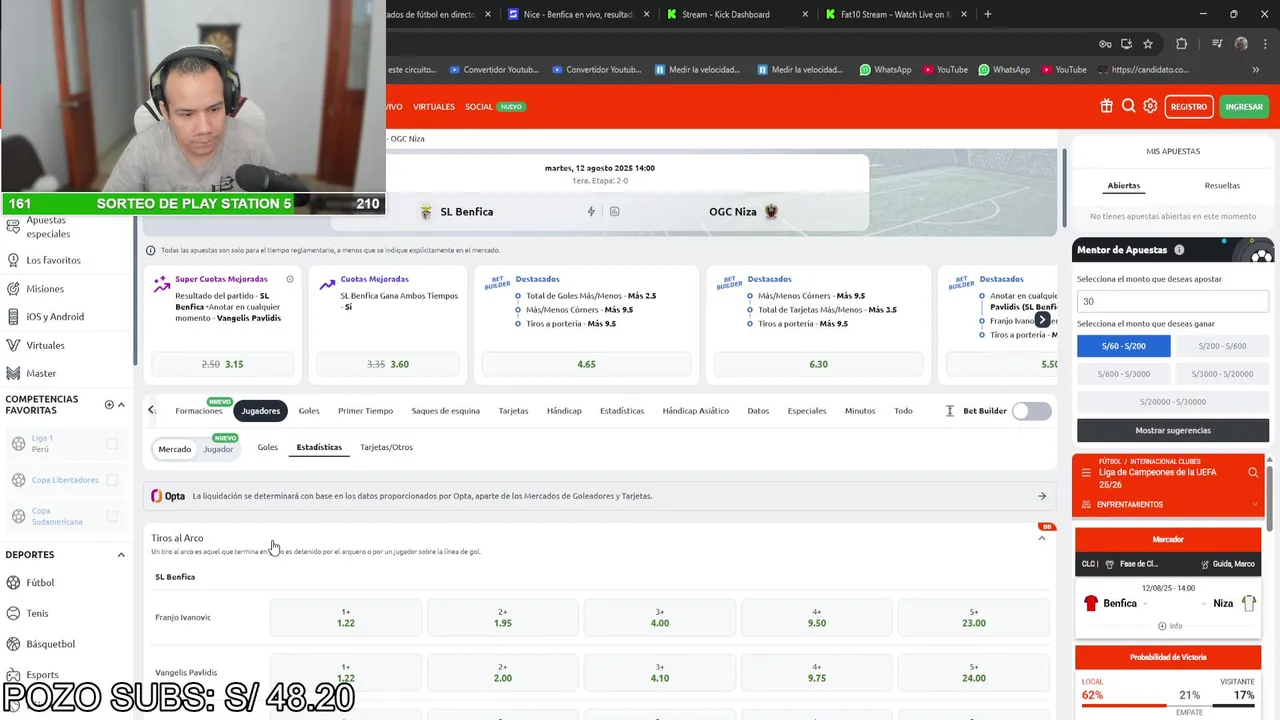This screenshot has height=720, width=1280.
Task: Open the Saques de esquina tab
Action: click(x=445, y=410)
